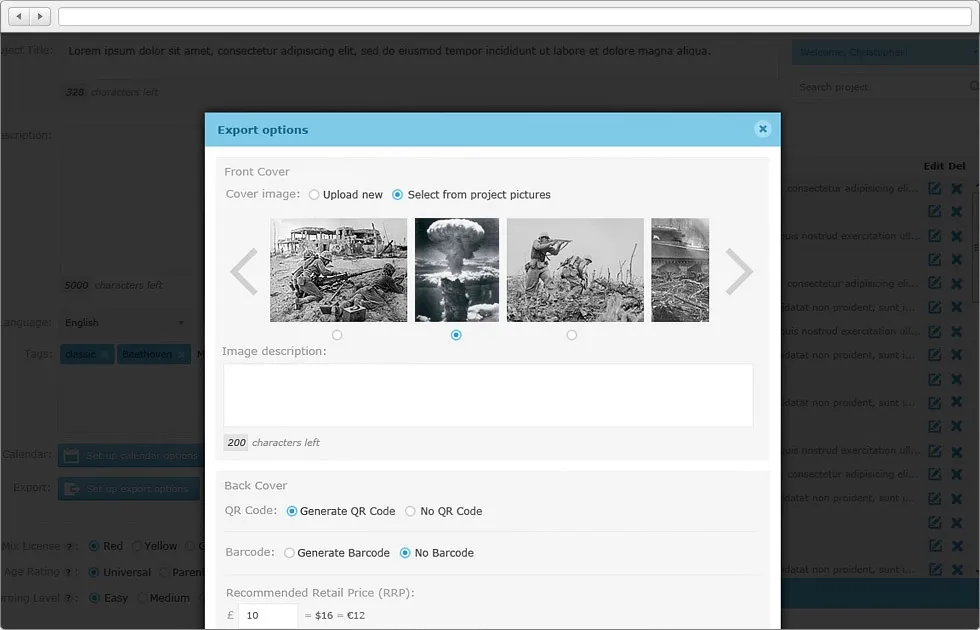
Task: Click the 200 characters left counter
Action: click(x=271, y=442)
